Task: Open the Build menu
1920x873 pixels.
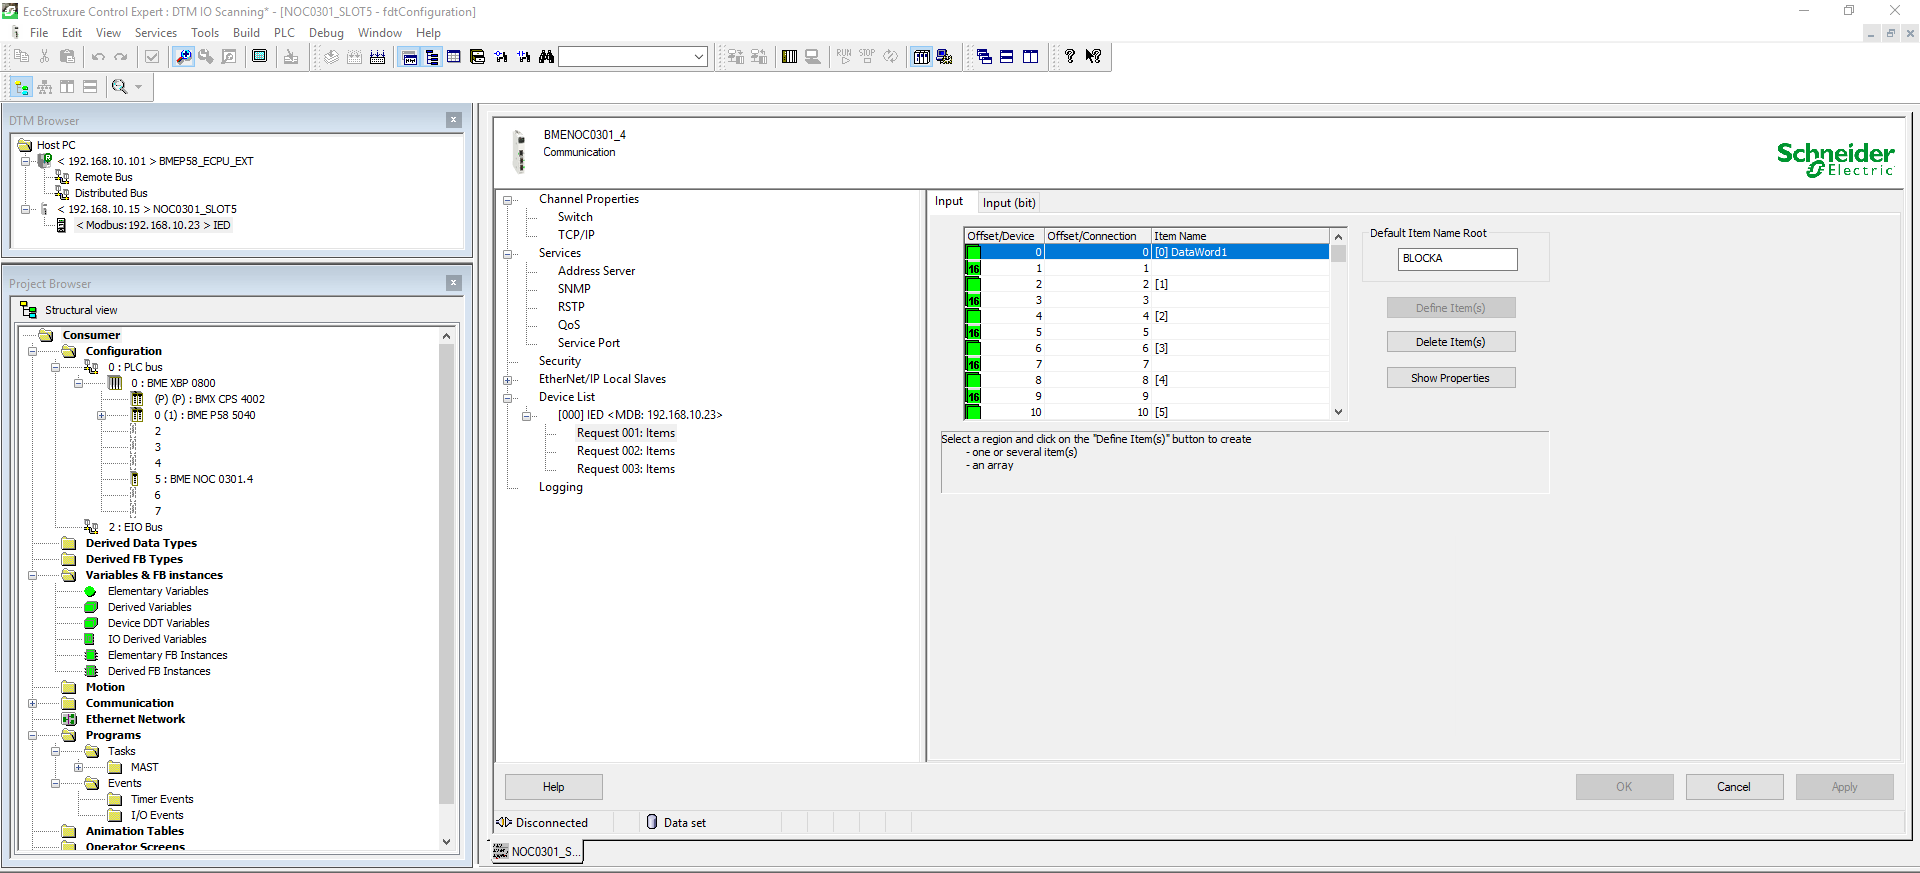Action: (246, 33)
